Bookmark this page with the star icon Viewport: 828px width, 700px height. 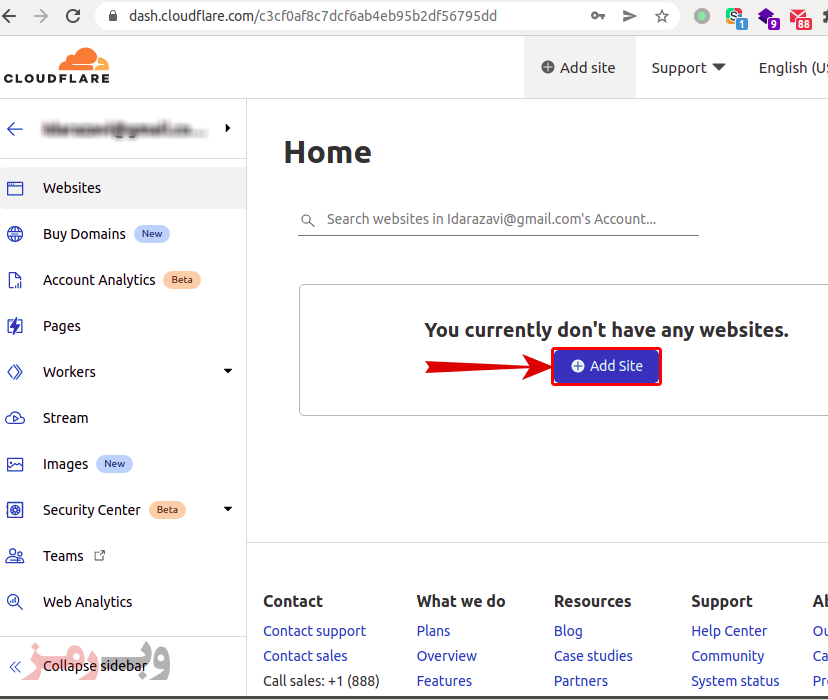pyautogui.click(x=662, y=16)
